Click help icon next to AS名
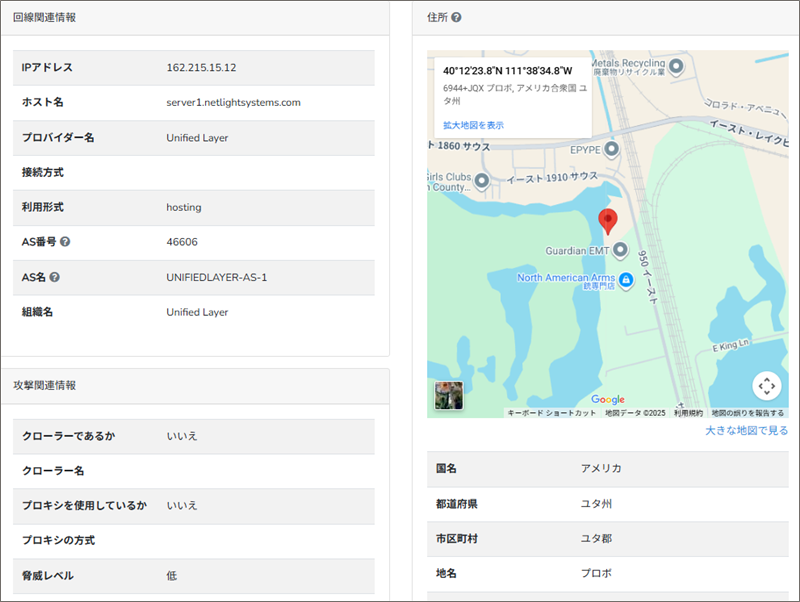This screenshot has height=602, width=800. [x=55, y=277]
